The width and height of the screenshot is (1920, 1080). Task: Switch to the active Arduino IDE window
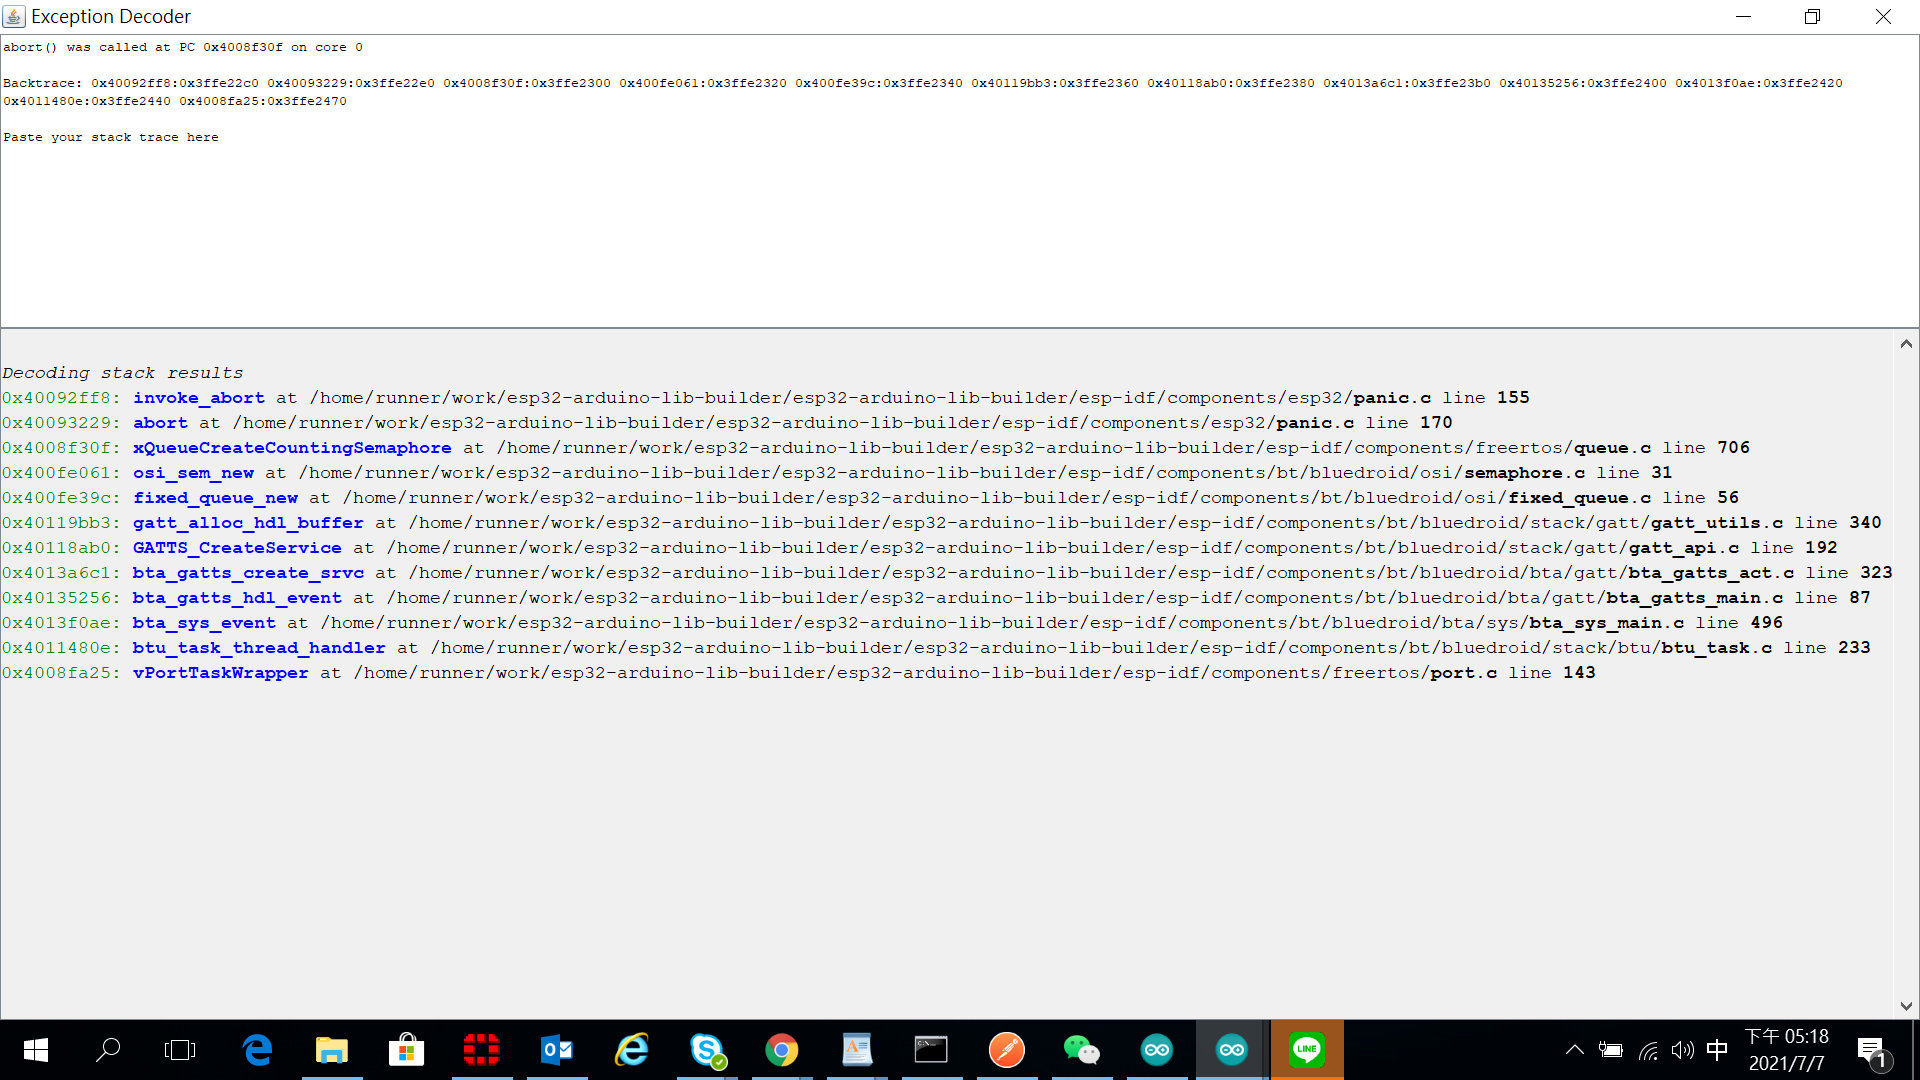(1231, 1050)
